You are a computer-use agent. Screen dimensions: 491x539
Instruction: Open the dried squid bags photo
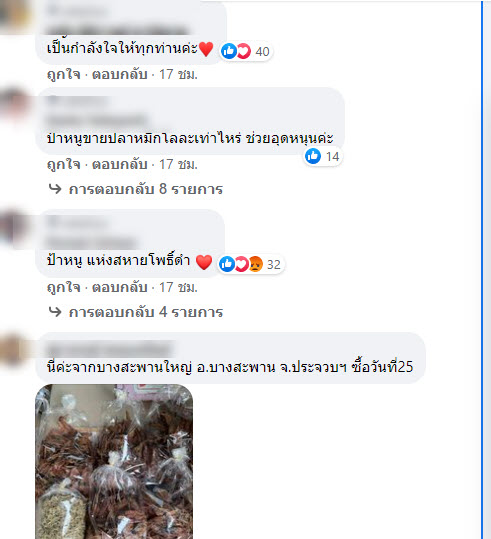point(114,461)
